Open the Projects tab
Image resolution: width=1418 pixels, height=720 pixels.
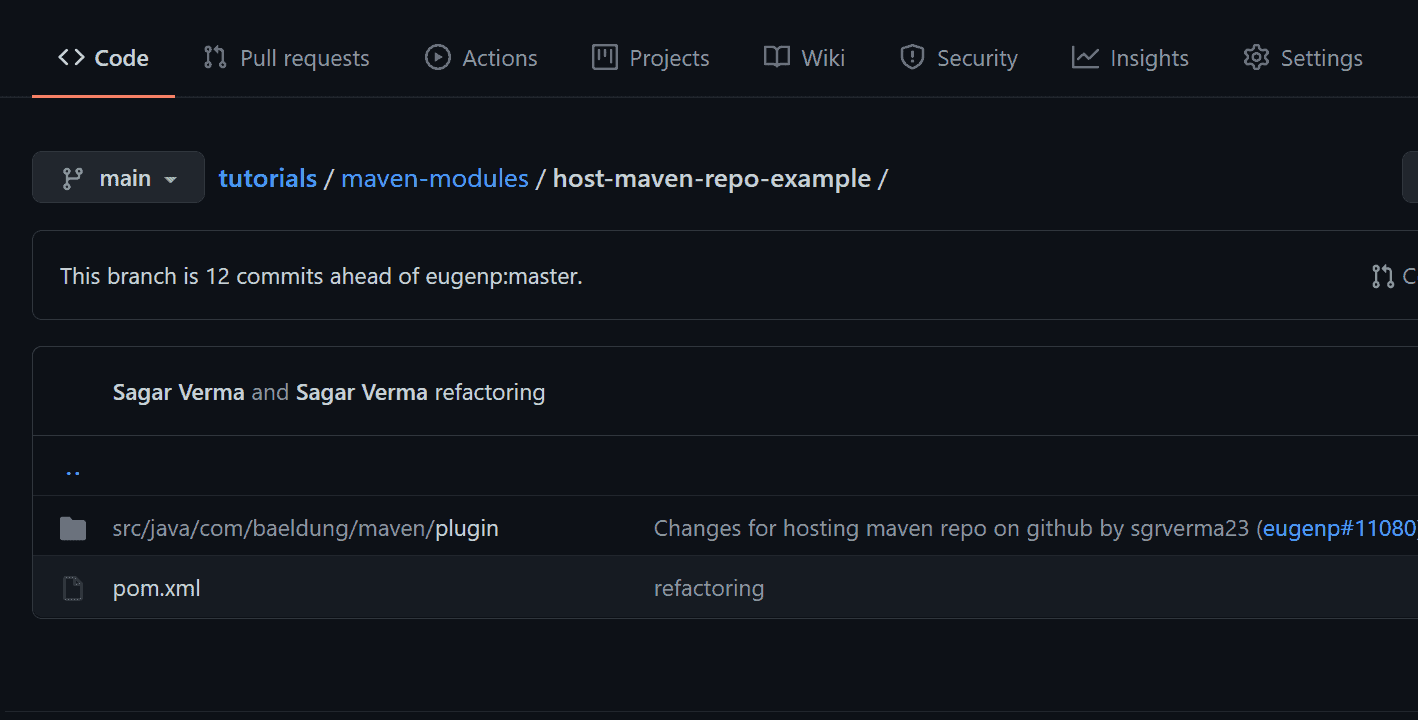650,58
